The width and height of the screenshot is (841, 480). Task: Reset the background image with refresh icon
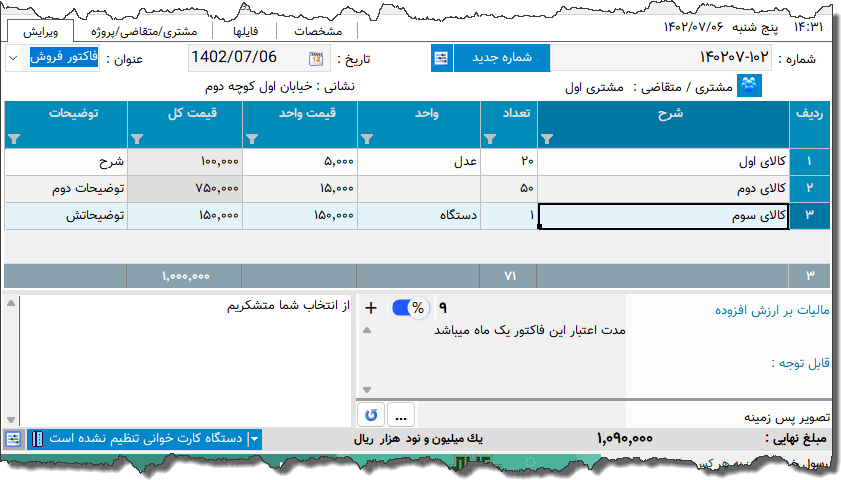(x=371, y=415)
